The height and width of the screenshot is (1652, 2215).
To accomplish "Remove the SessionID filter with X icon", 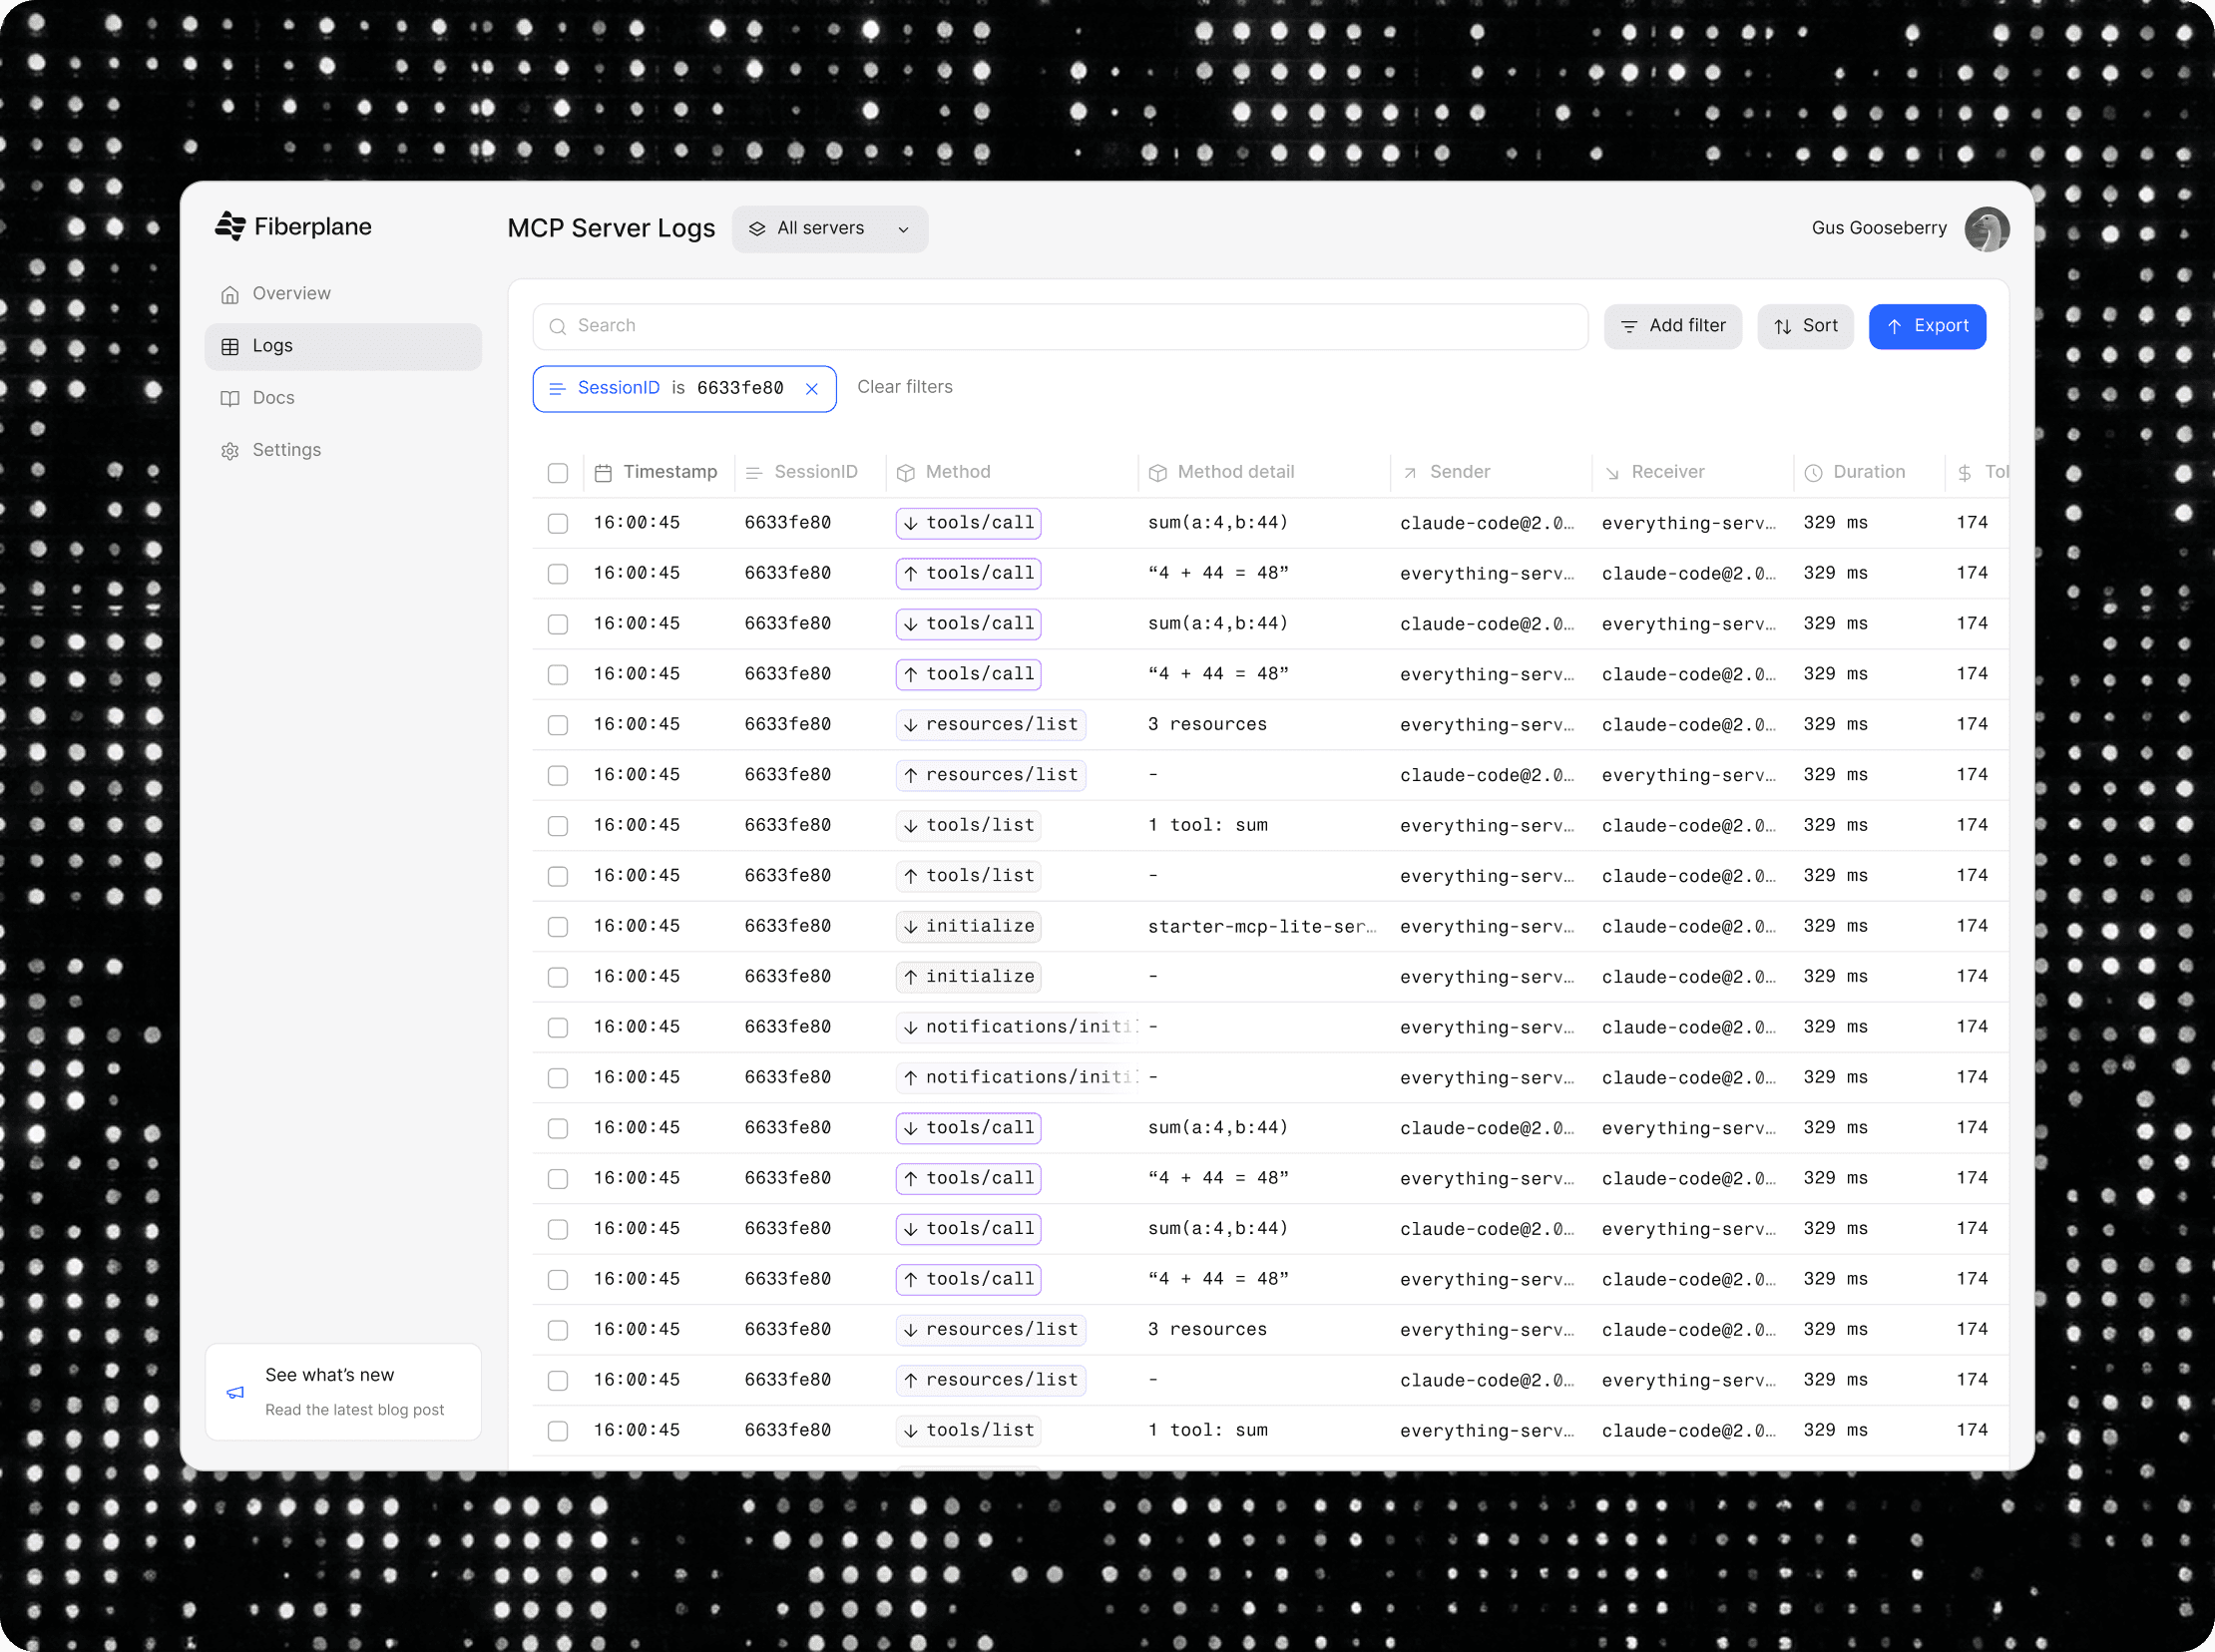I will click(x=812, y=389).
